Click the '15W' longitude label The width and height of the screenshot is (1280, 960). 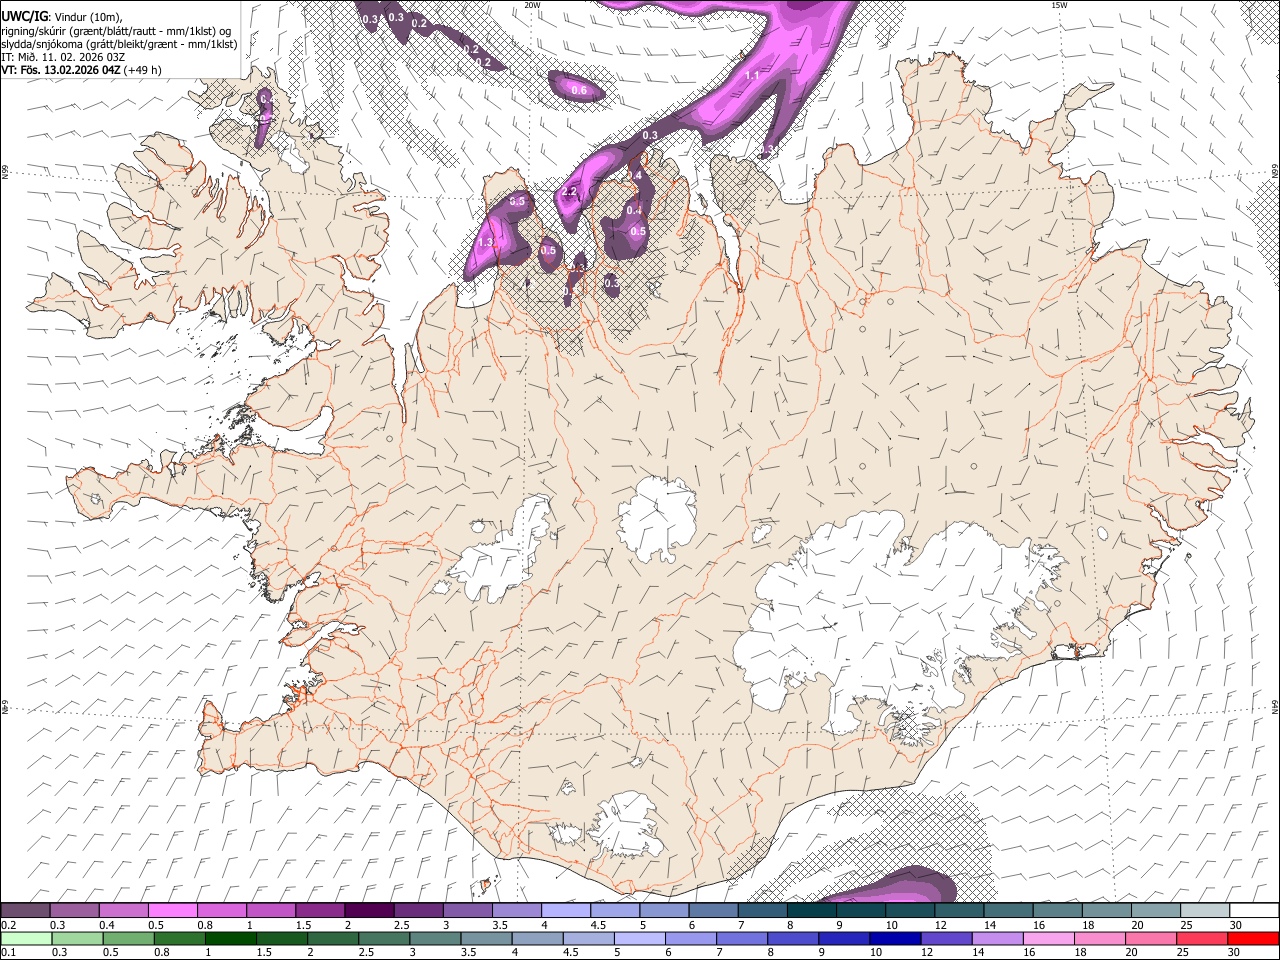(1058, 5)
